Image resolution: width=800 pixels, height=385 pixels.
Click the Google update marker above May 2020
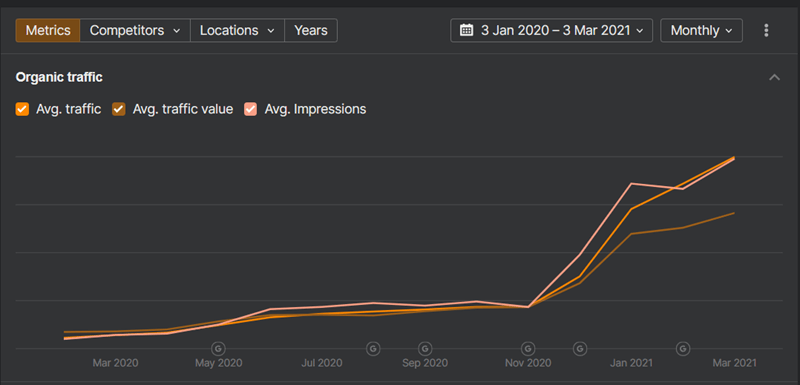[218, 349]
